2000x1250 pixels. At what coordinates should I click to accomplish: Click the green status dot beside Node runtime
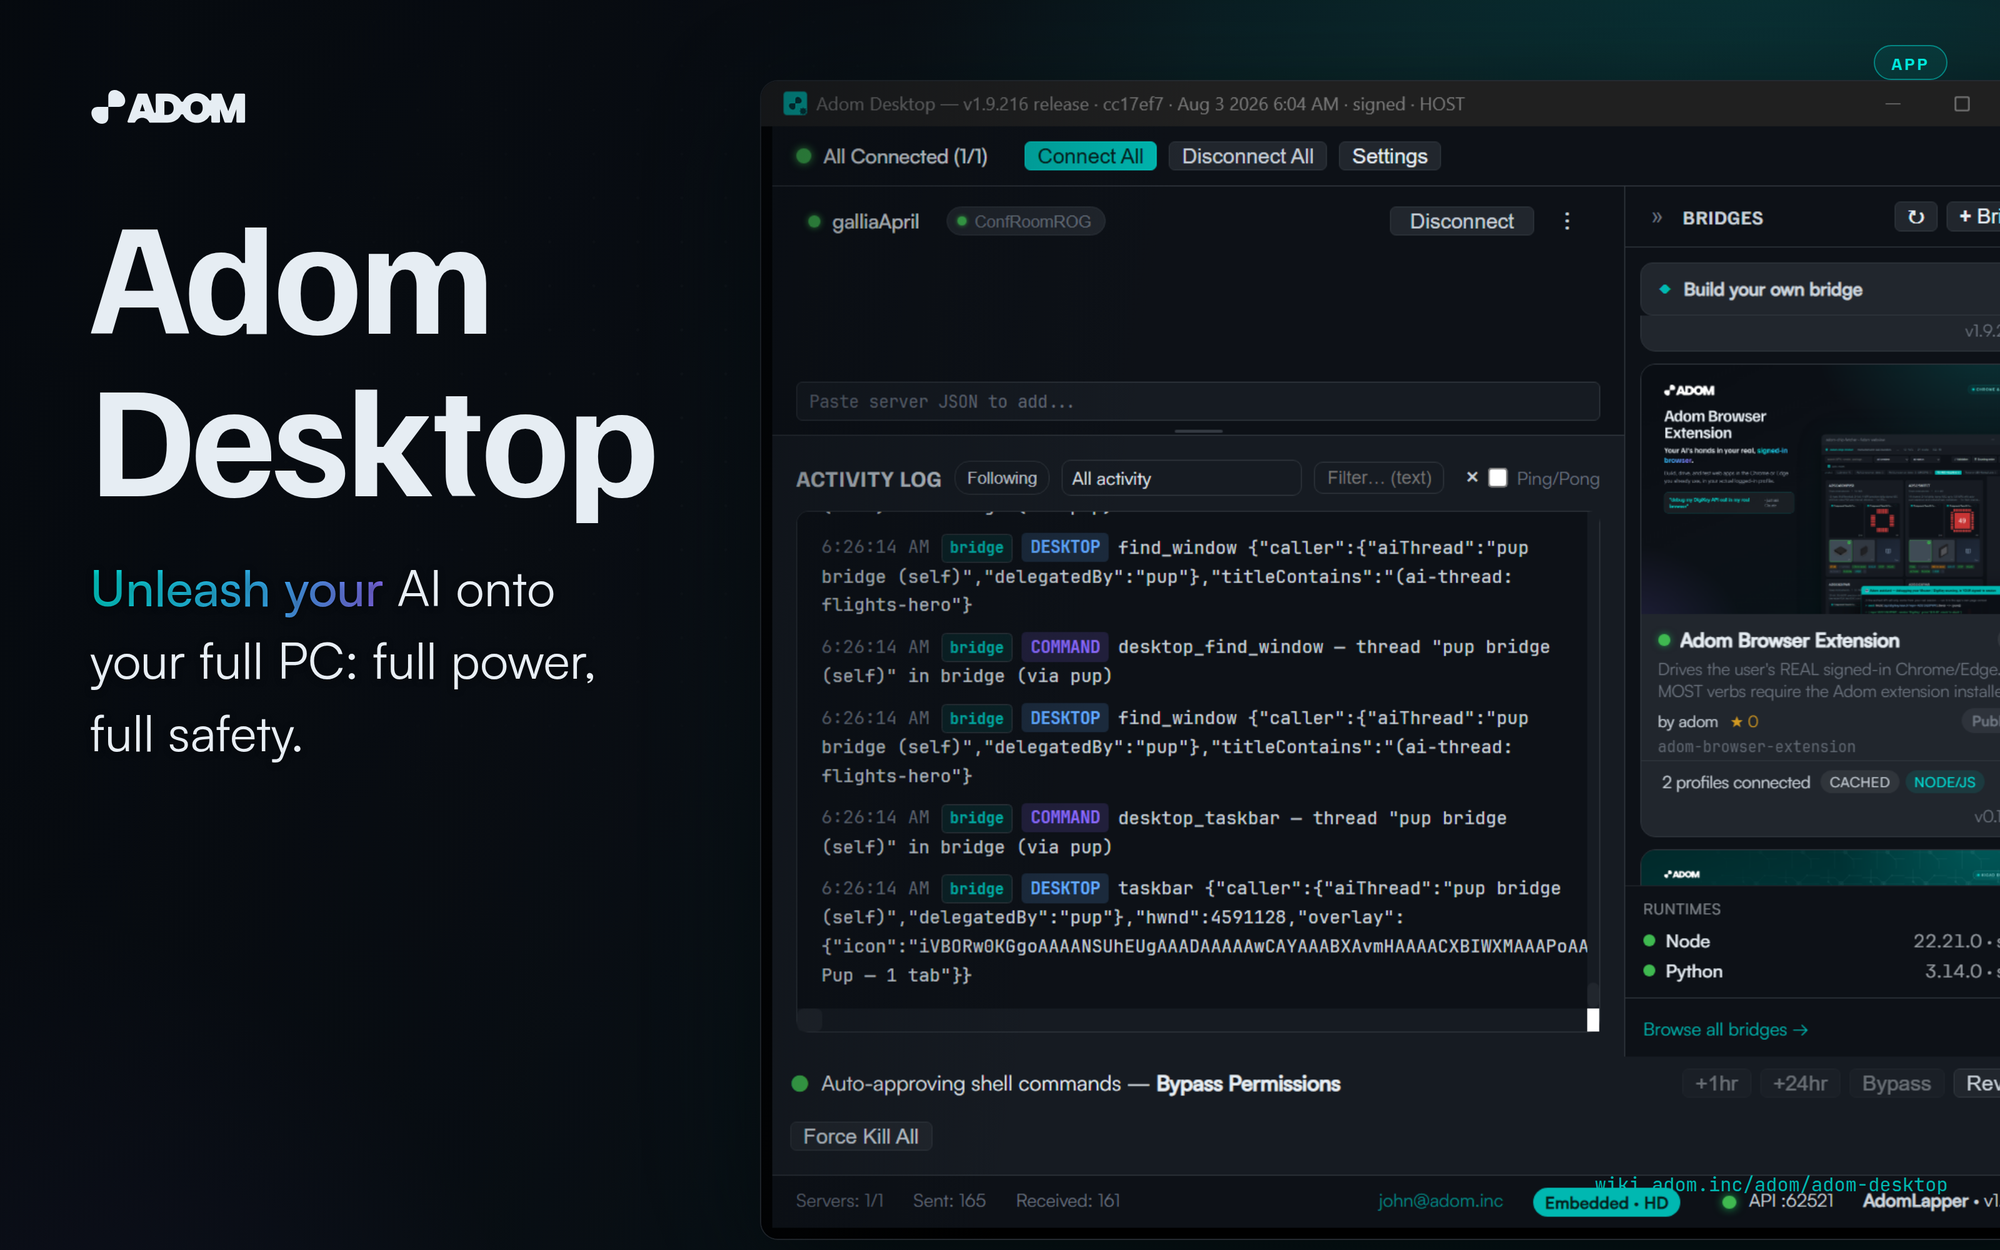click(x=1650, y=941)
